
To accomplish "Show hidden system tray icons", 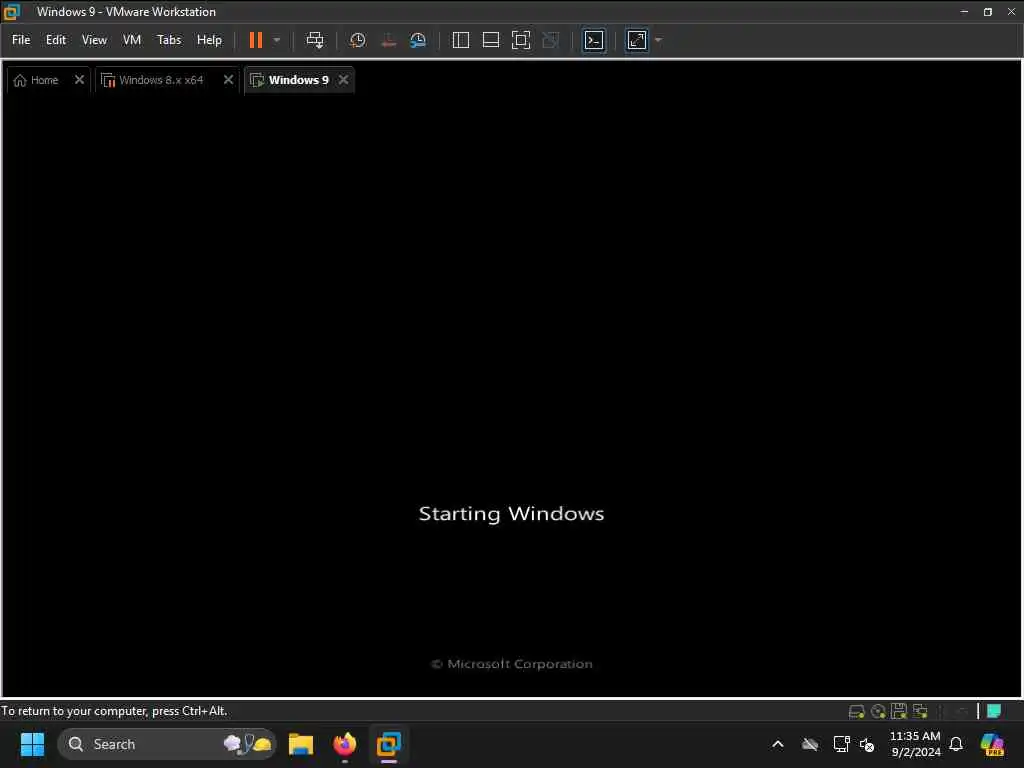I will 778,744.
